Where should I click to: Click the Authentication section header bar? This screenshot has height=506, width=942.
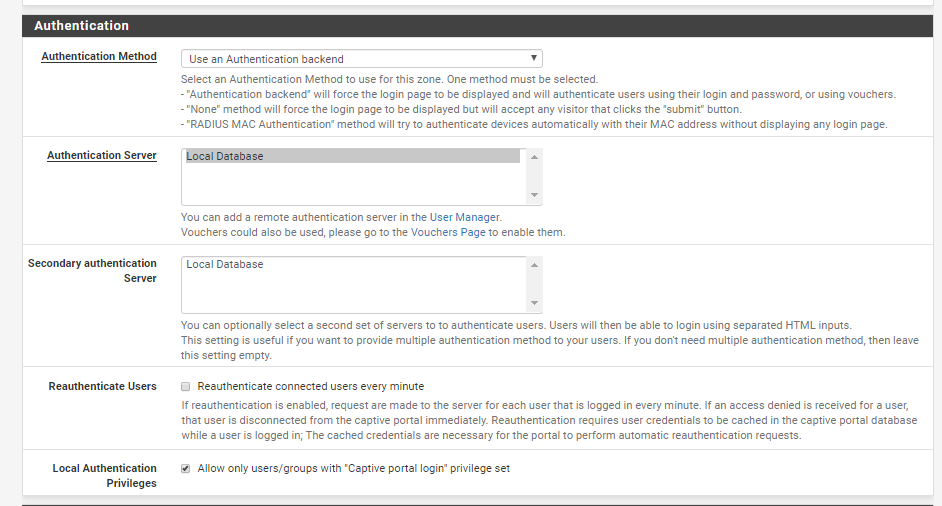(x=478, y=26)
